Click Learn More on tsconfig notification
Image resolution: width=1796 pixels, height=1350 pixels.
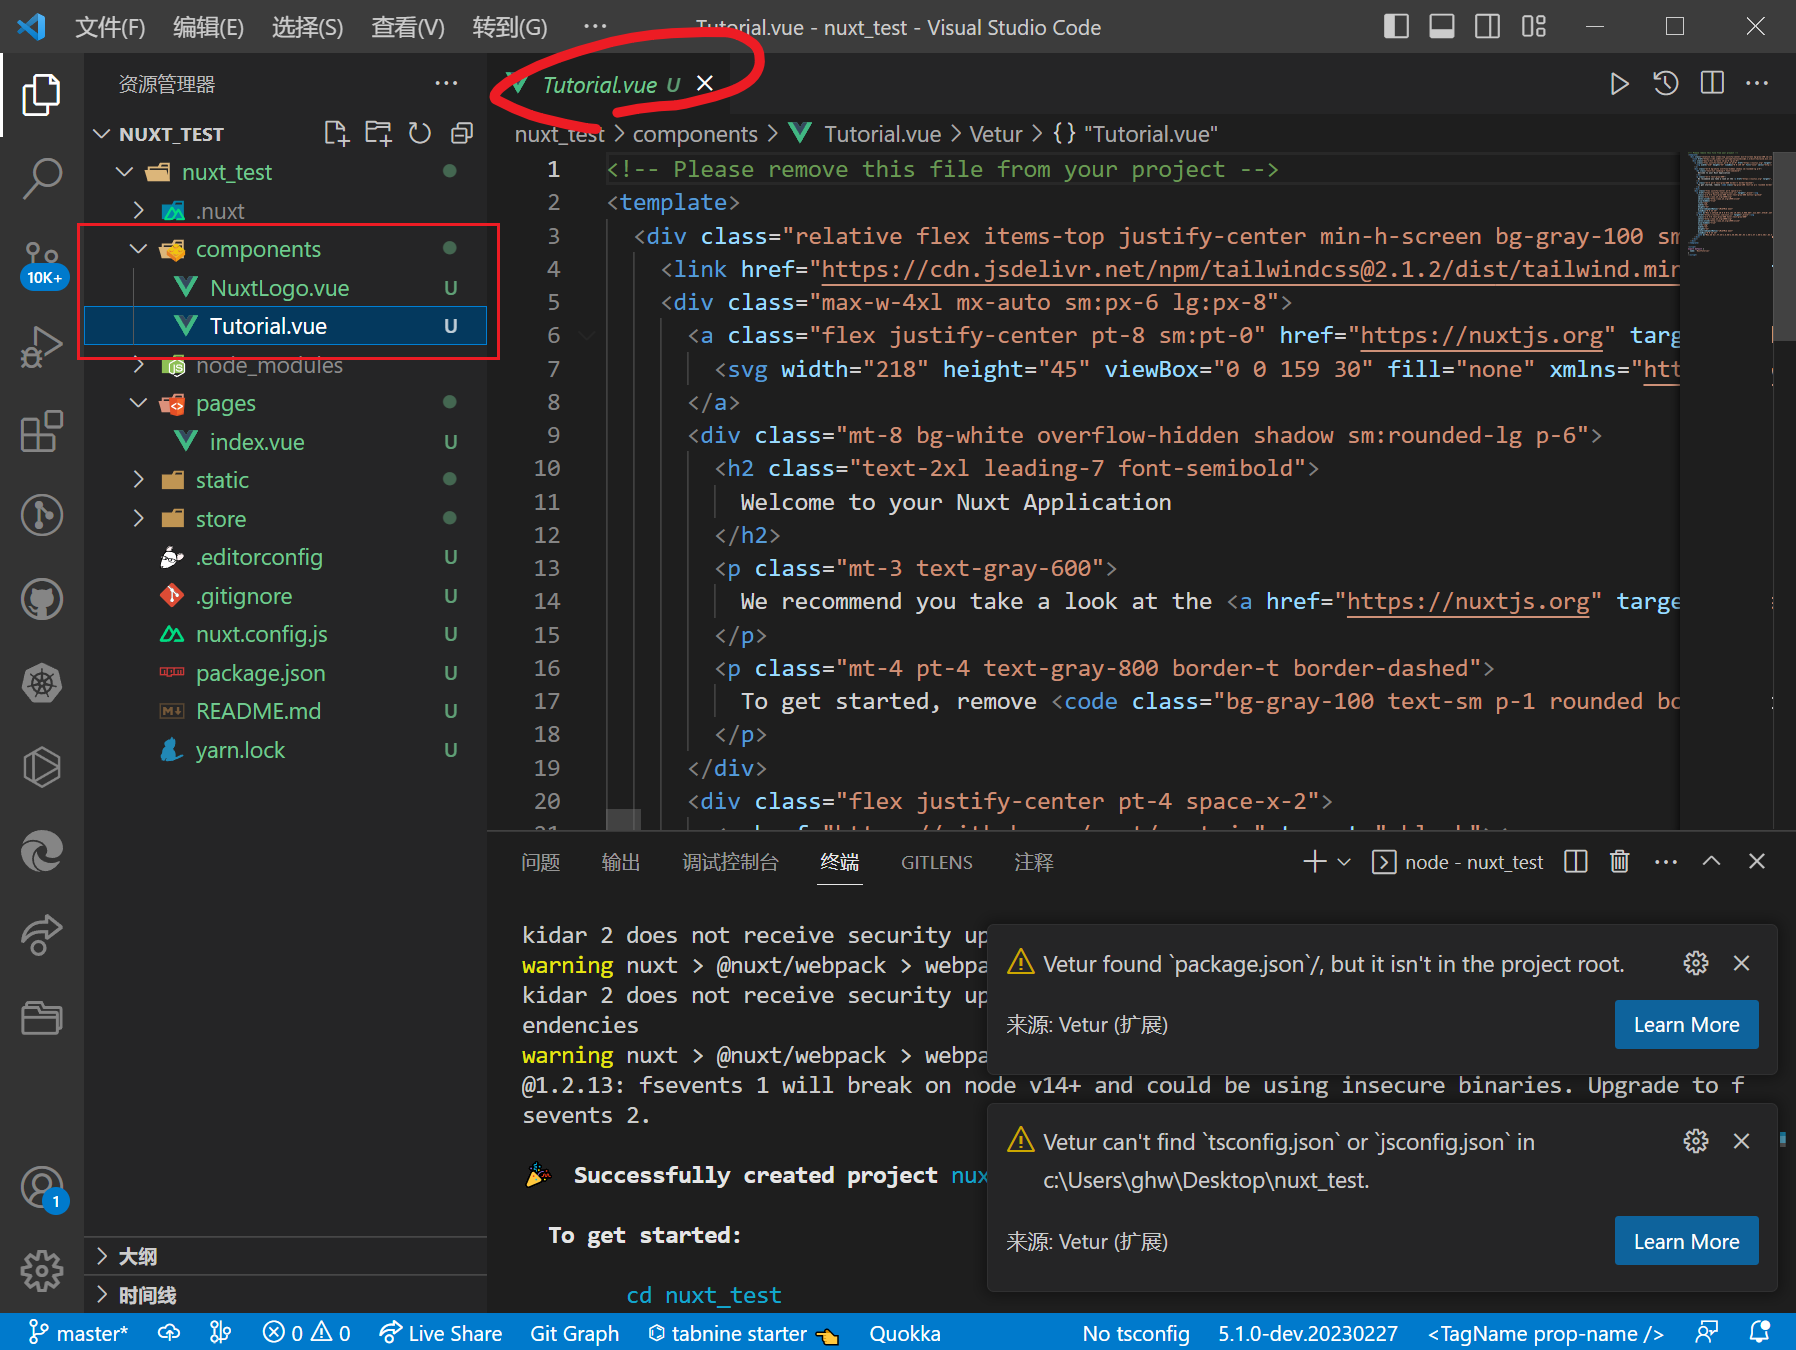pyautogui.click(x=1686, y=1241)
